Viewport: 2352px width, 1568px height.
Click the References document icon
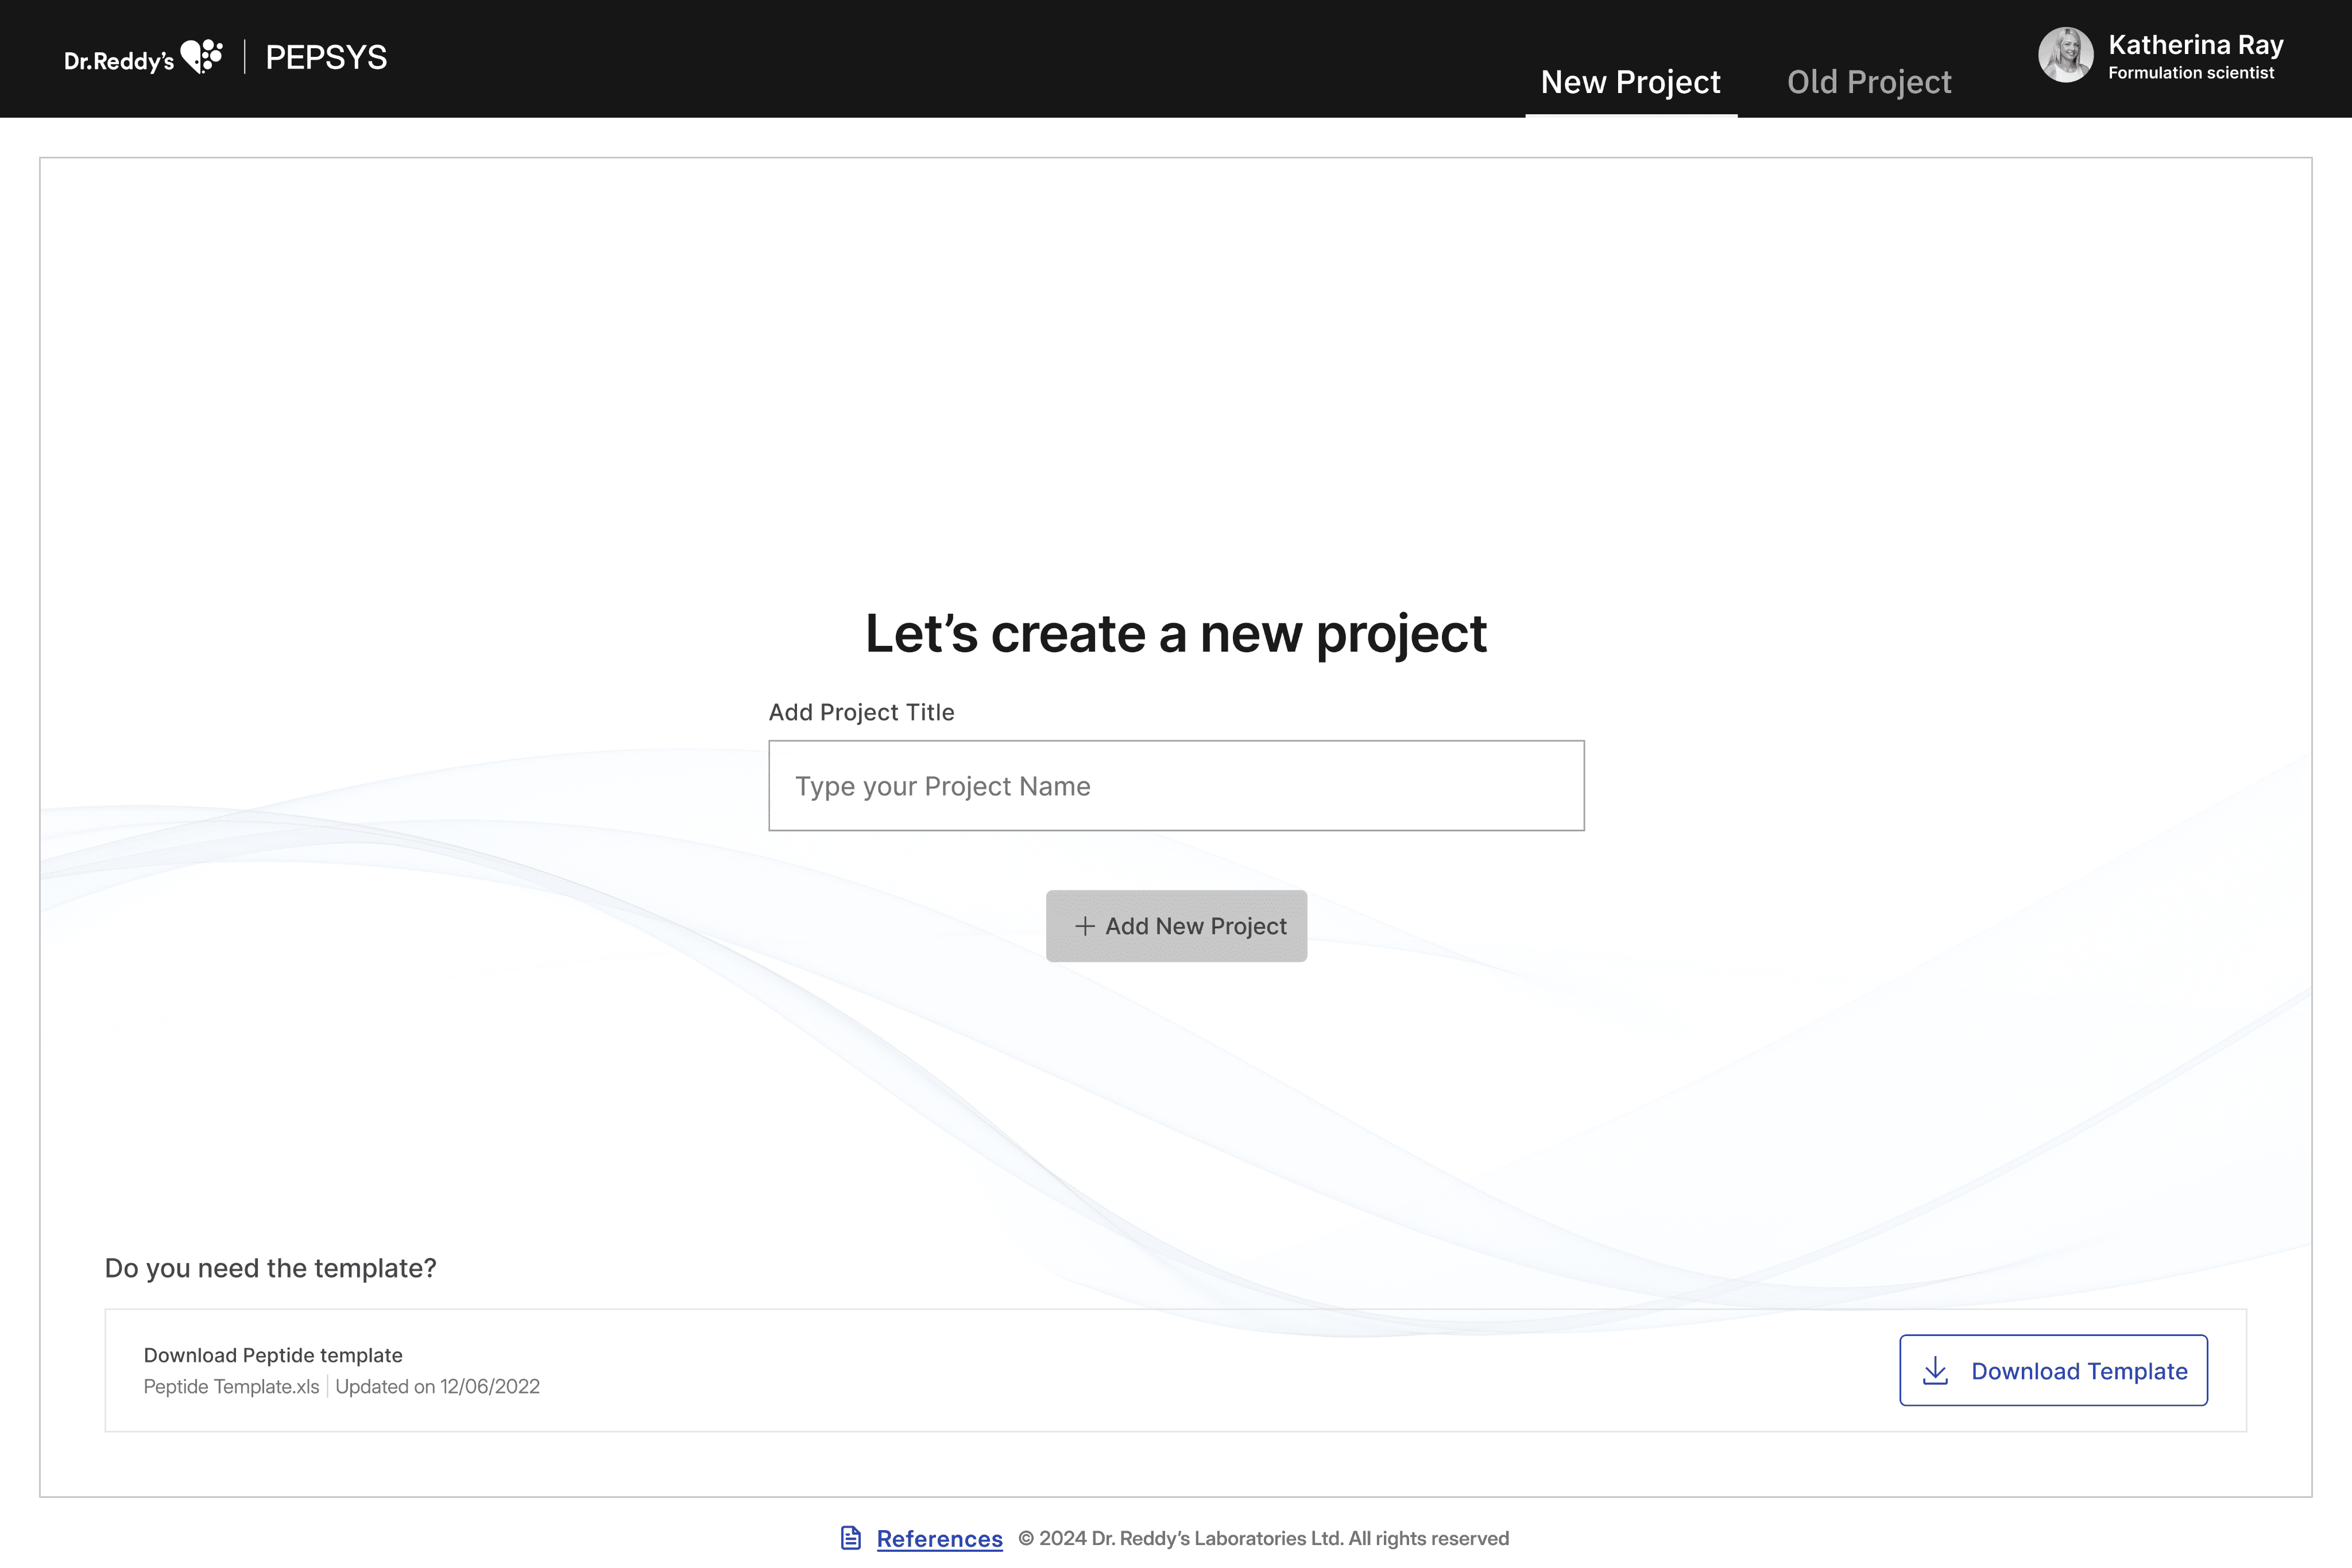[851, 1538]
